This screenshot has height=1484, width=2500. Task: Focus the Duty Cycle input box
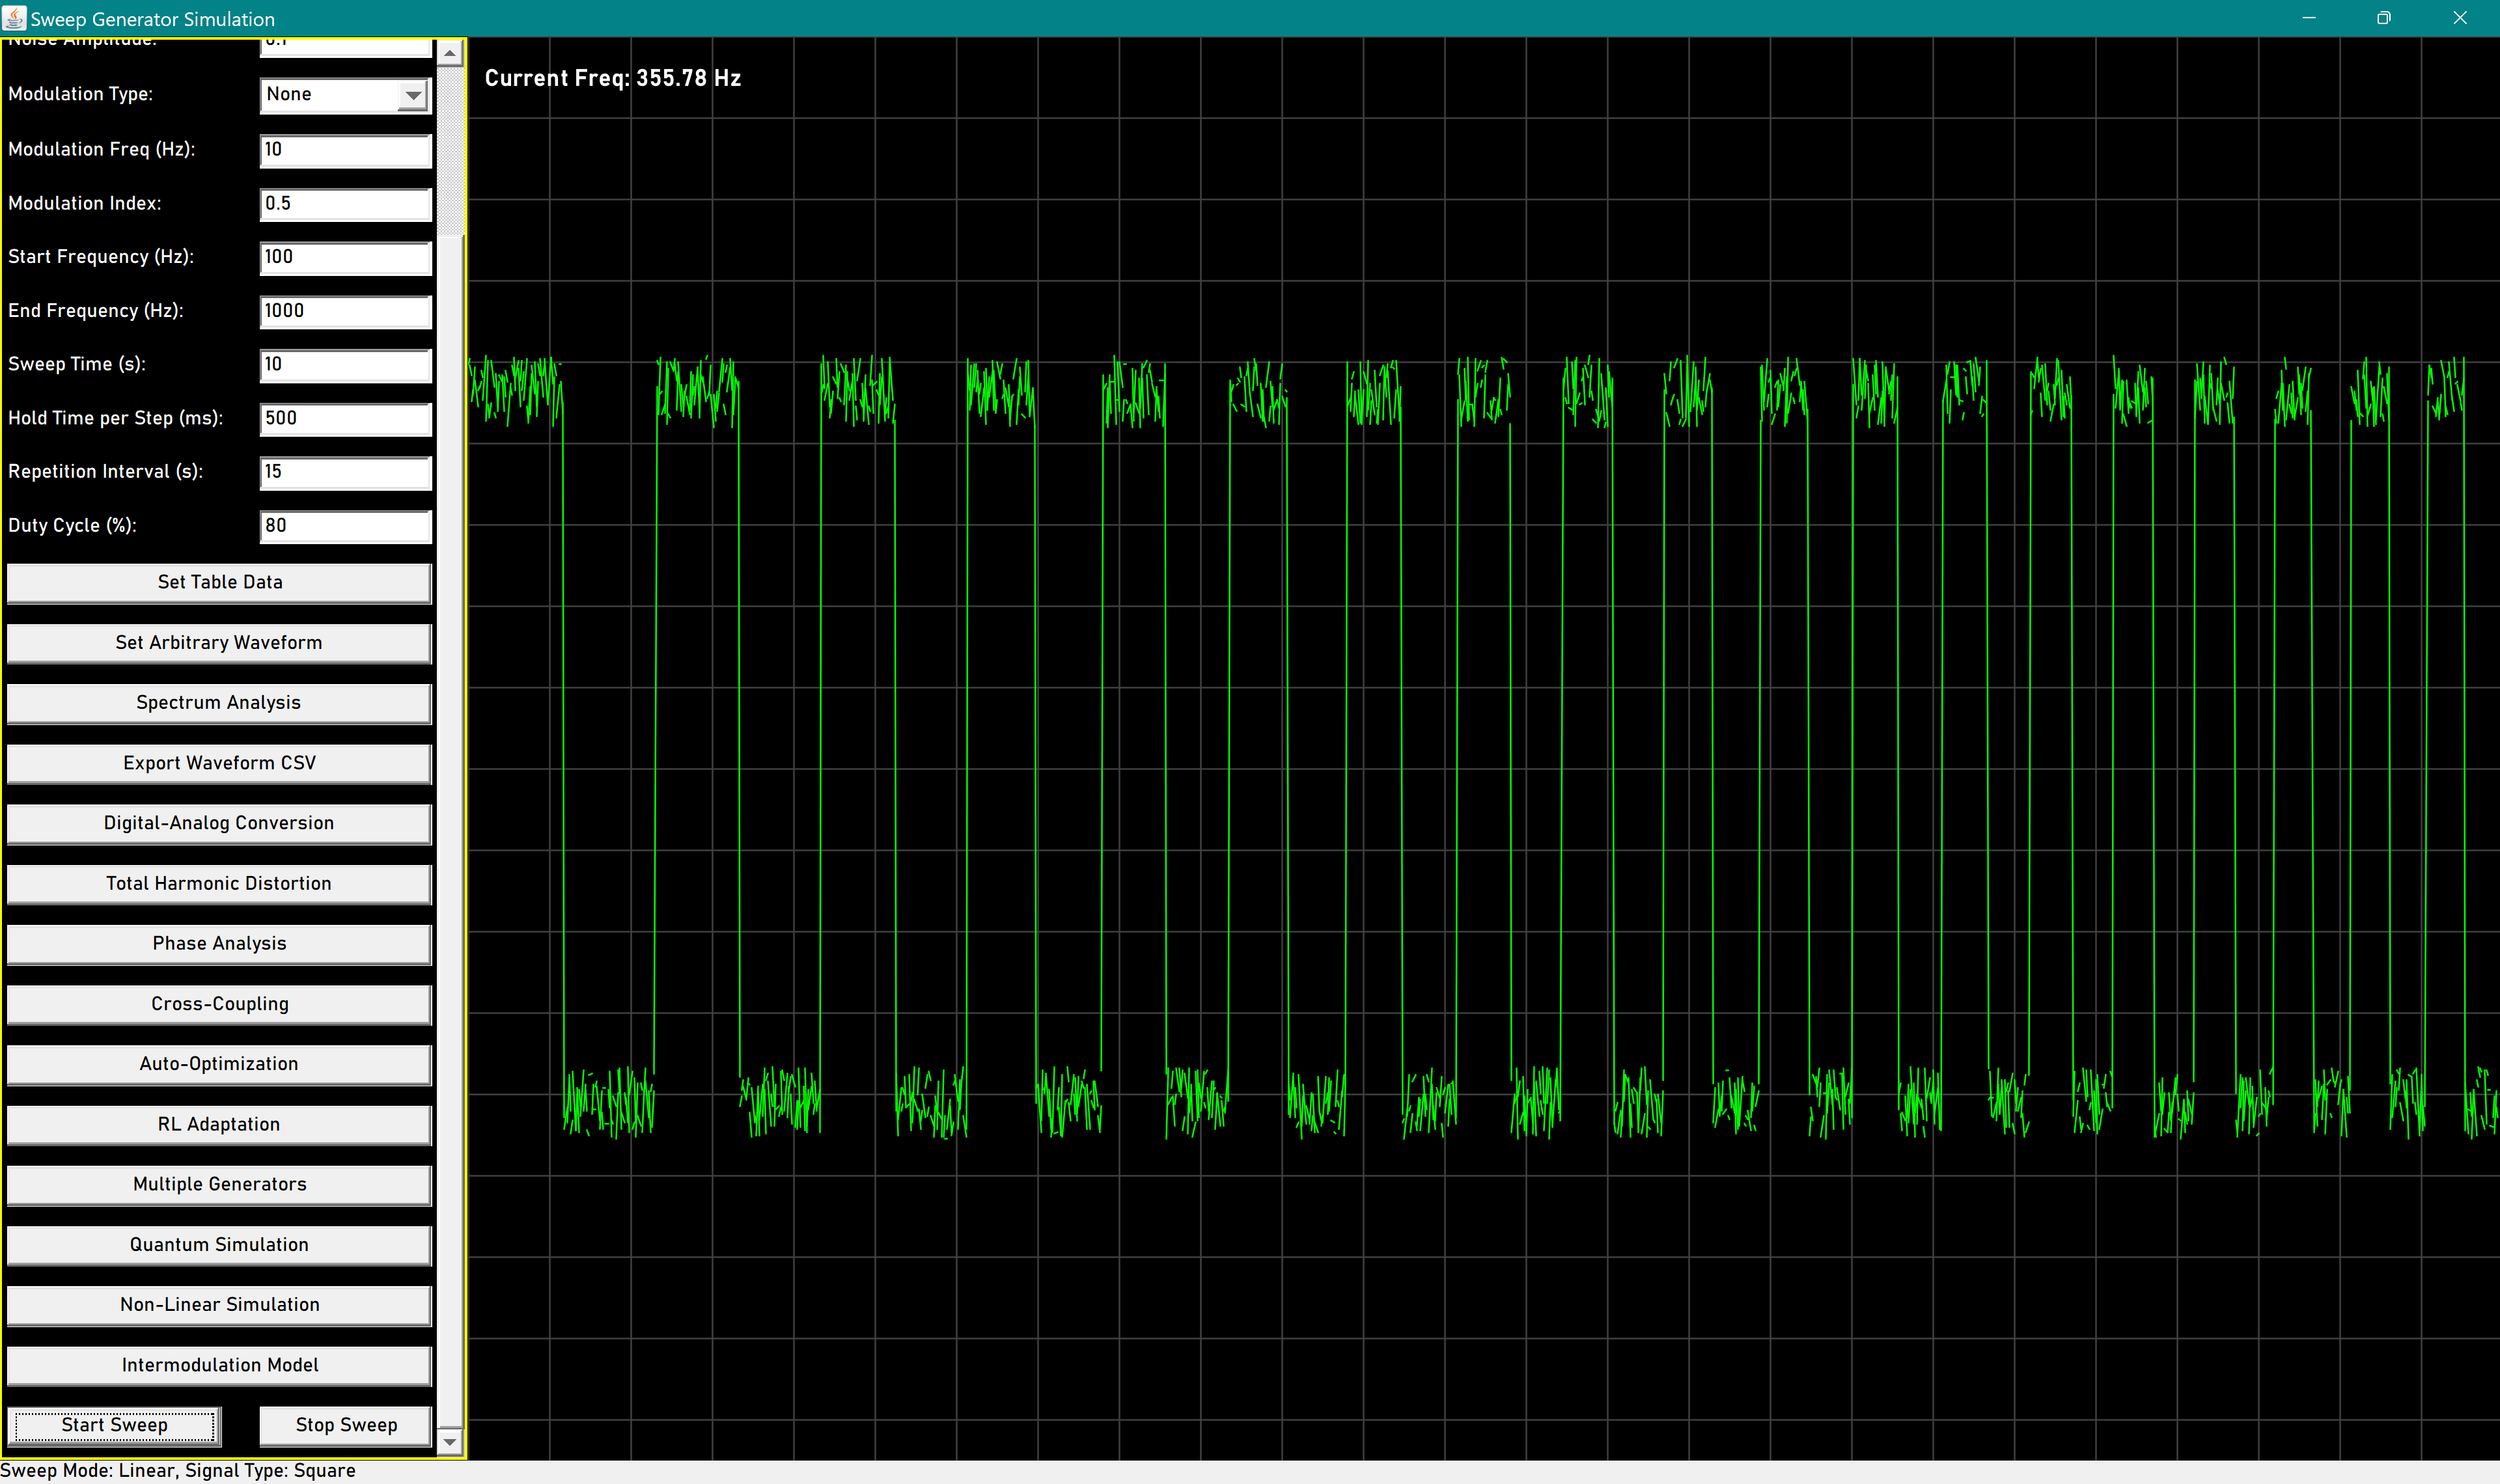pyautogui.click(x=345, y=526)
